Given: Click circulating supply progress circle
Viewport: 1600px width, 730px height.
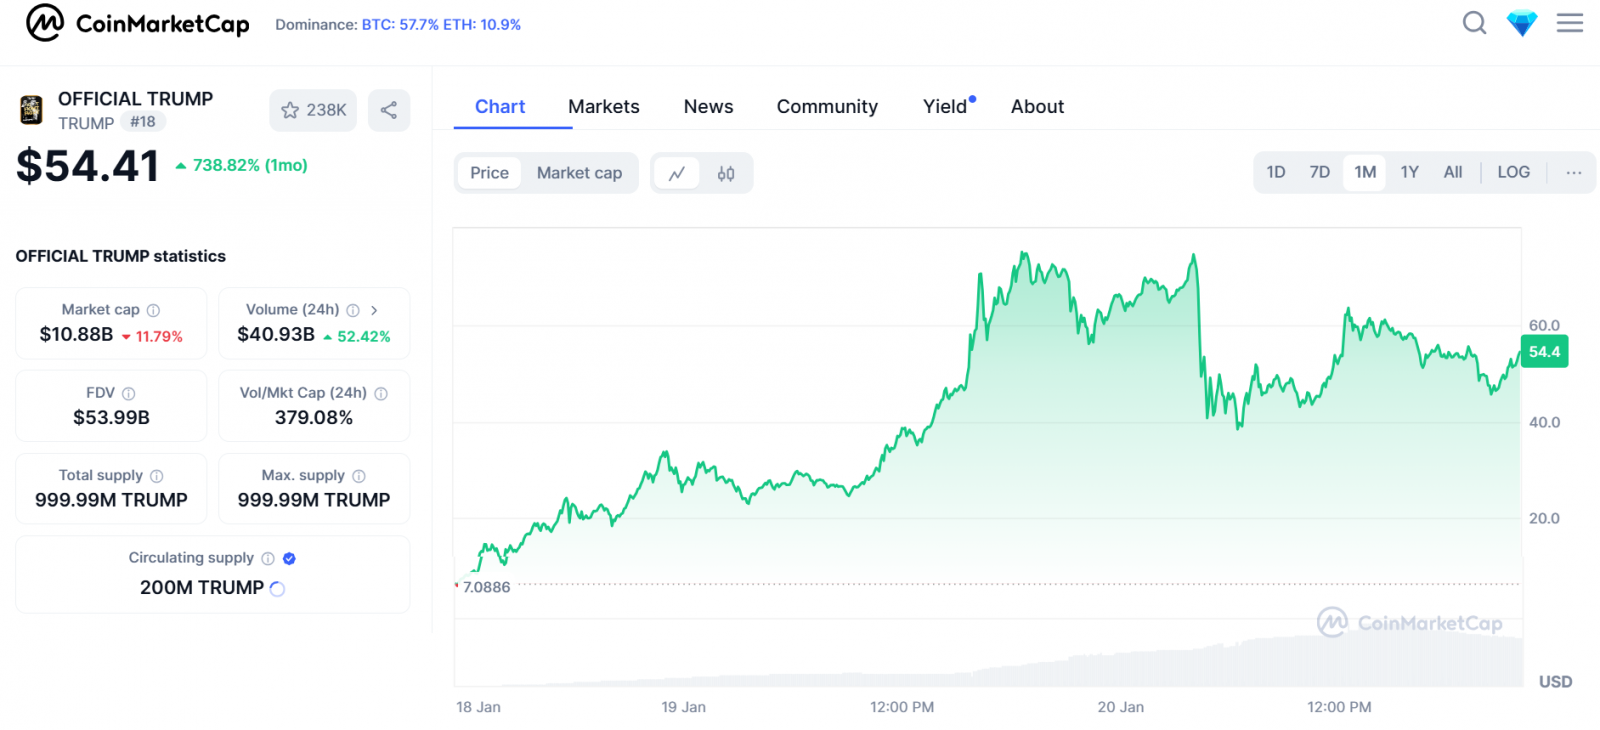Looking at the screenshot, I should pyautogui.click(x=278, y=589).
